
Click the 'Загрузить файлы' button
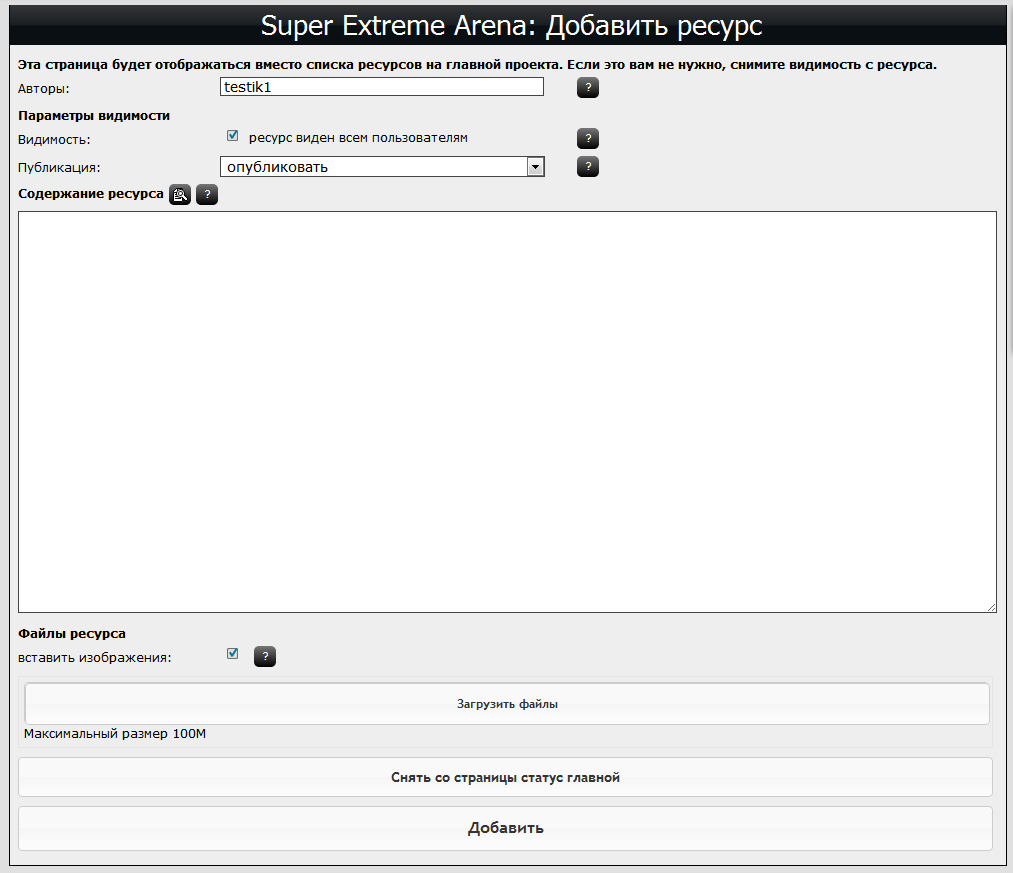pyautogui.click(x=507, y=704)
